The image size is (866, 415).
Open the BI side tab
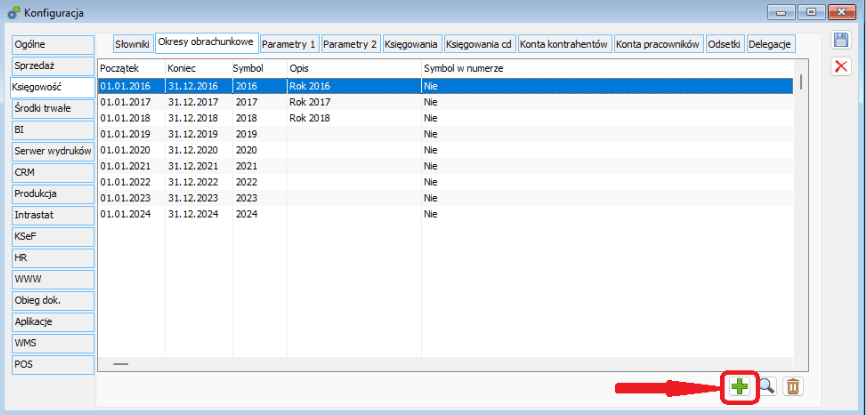pyautogui.click(x=52, y=130)
